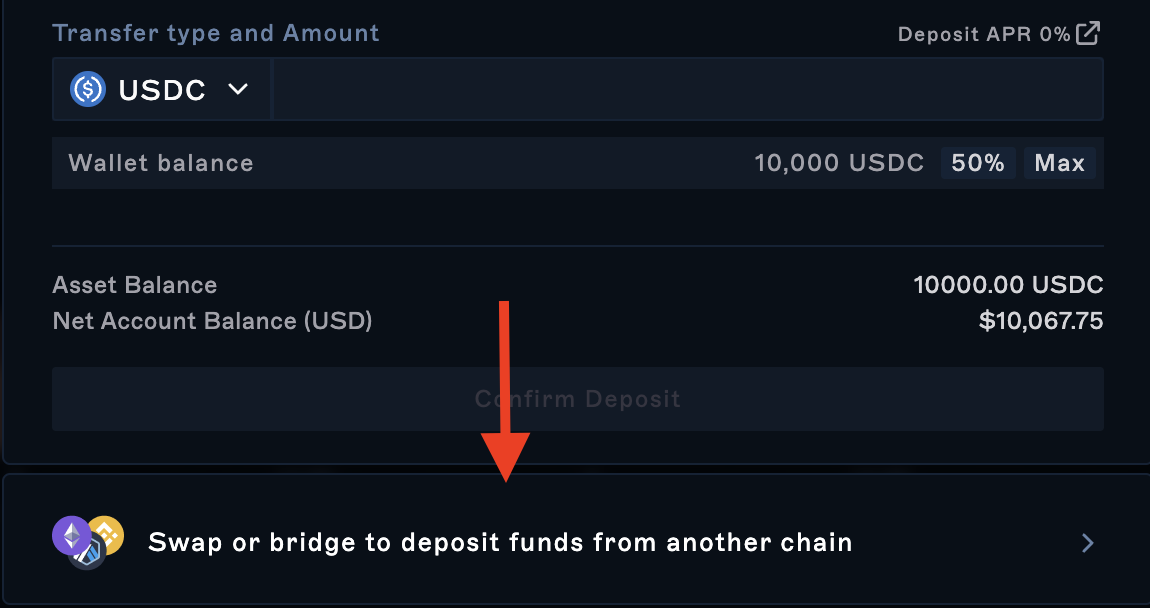
Task: Click the Transfer type and Amount heading
Action: coord(215,33)
